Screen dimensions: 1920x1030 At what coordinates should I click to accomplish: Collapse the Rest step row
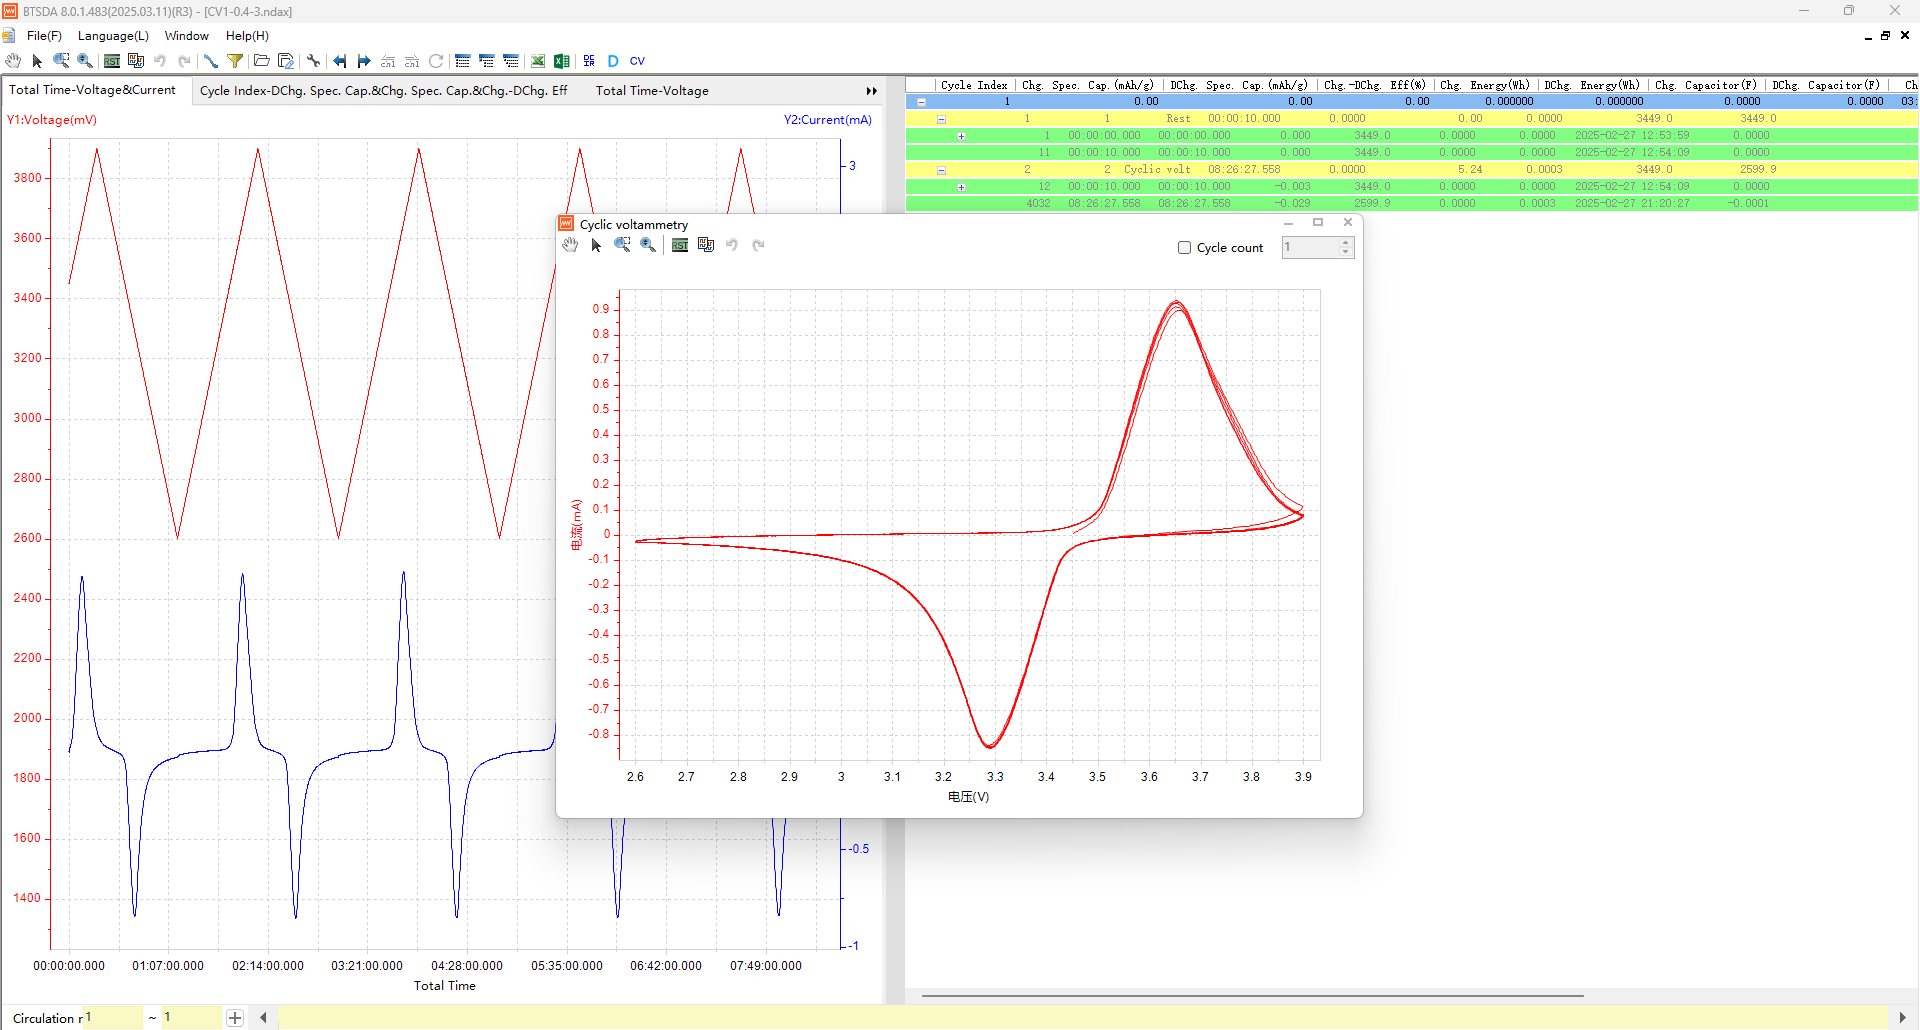tap(941, 119)
